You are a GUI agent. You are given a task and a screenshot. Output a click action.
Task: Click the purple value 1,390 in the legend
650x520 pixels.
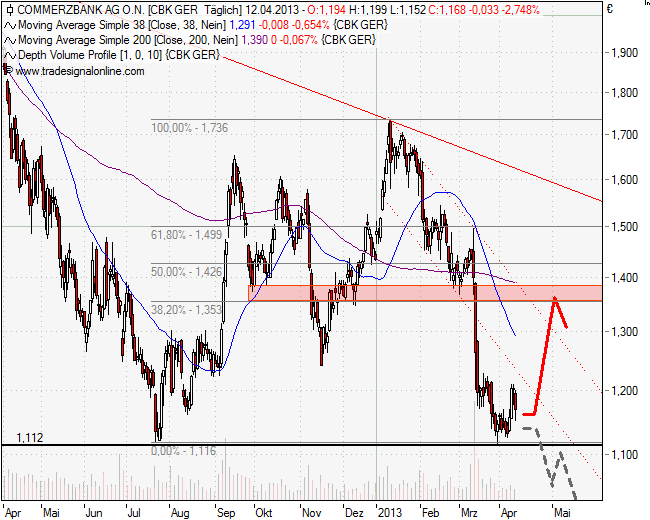255,40
